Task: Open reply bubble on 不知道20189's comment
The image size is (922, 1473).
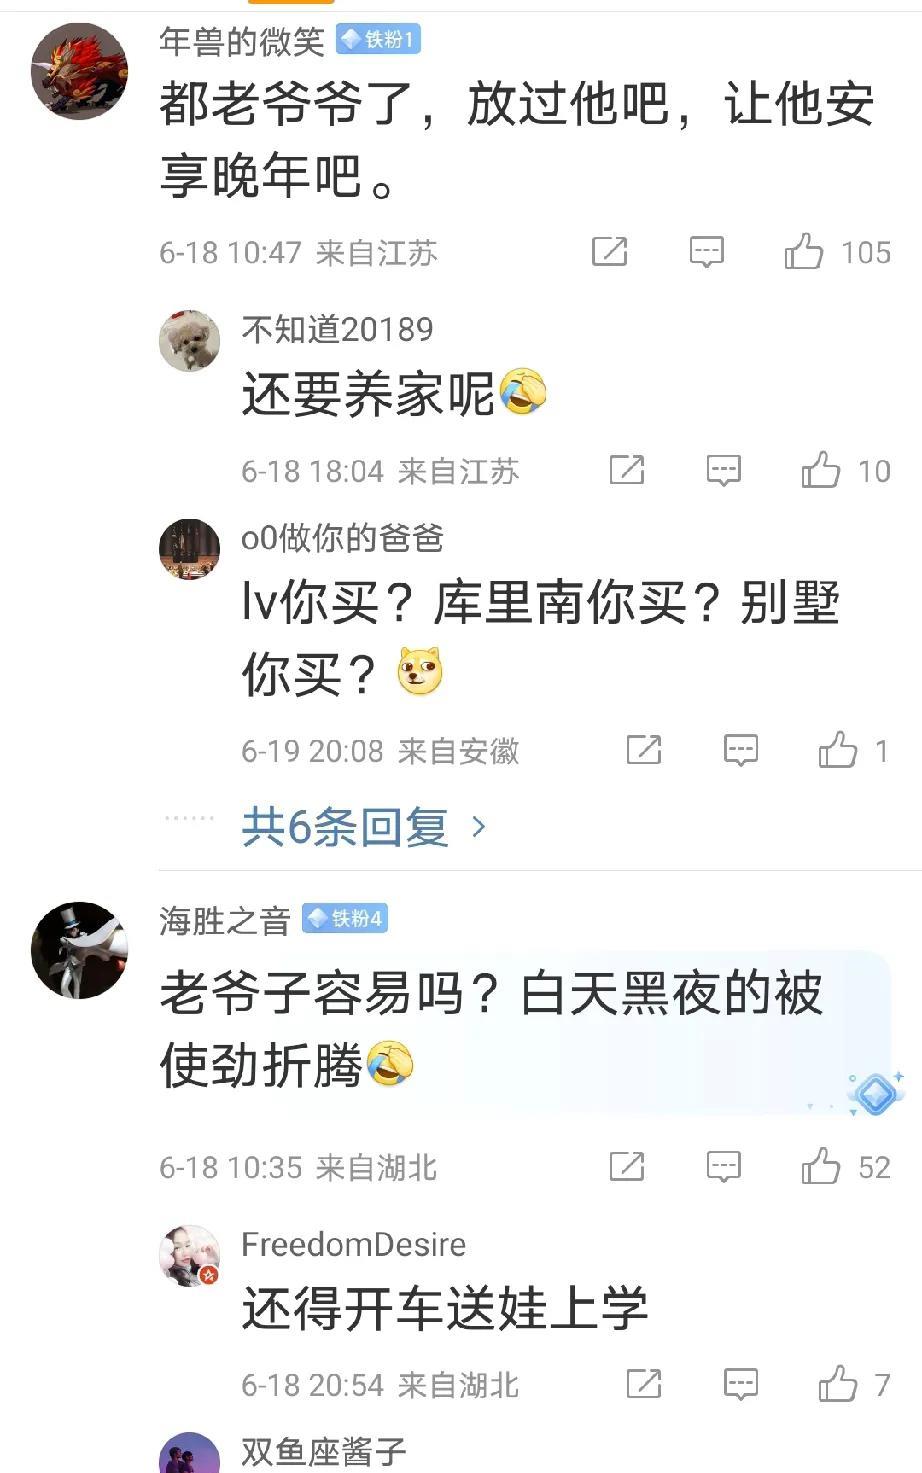Action: pos(724,469)
